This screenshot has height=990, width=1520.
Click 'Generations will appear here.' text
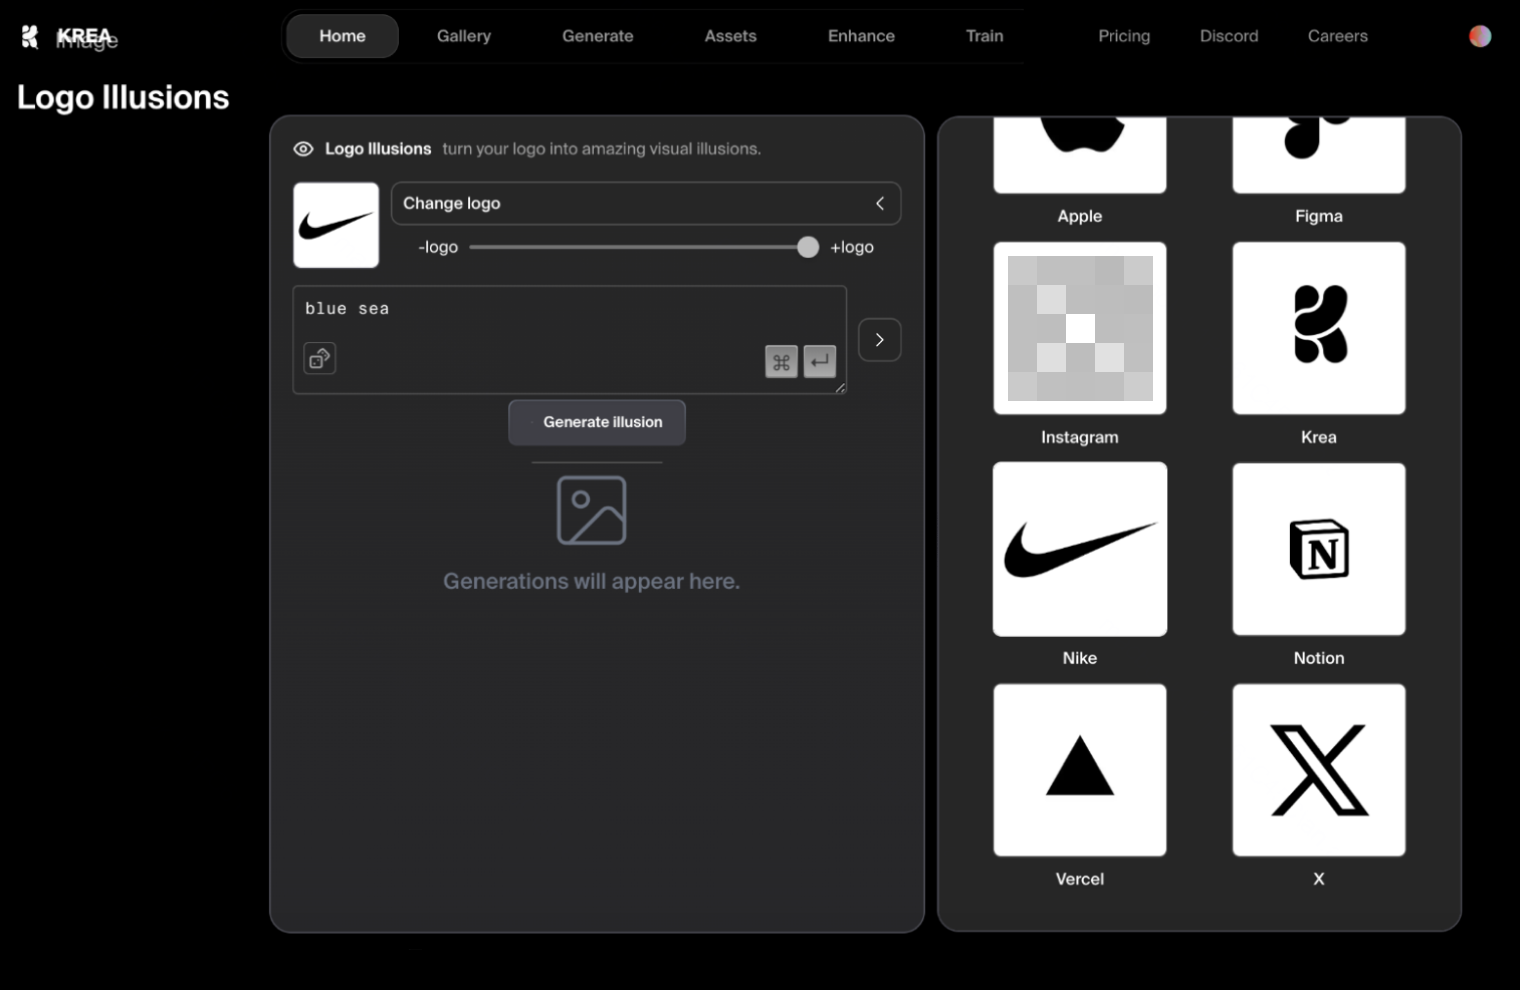(592, 581)
